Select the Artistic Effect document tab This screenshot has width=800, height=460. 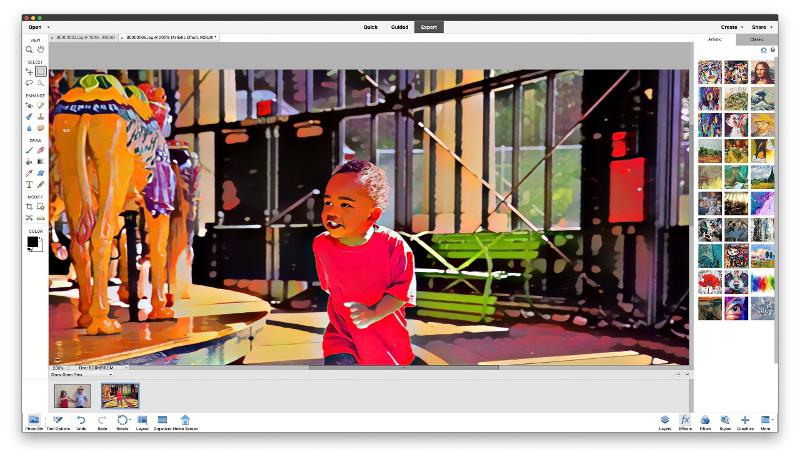click(x=170, y=37)
